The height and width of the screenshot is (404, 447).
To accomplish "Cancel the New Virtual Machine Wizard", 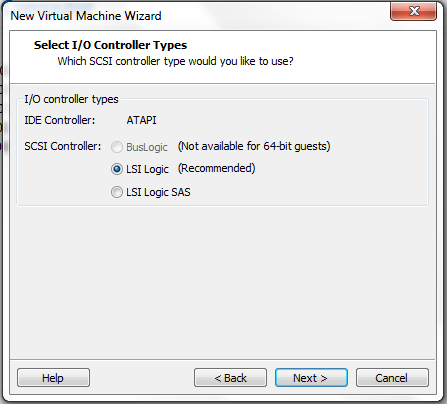I will pos(392,378).
